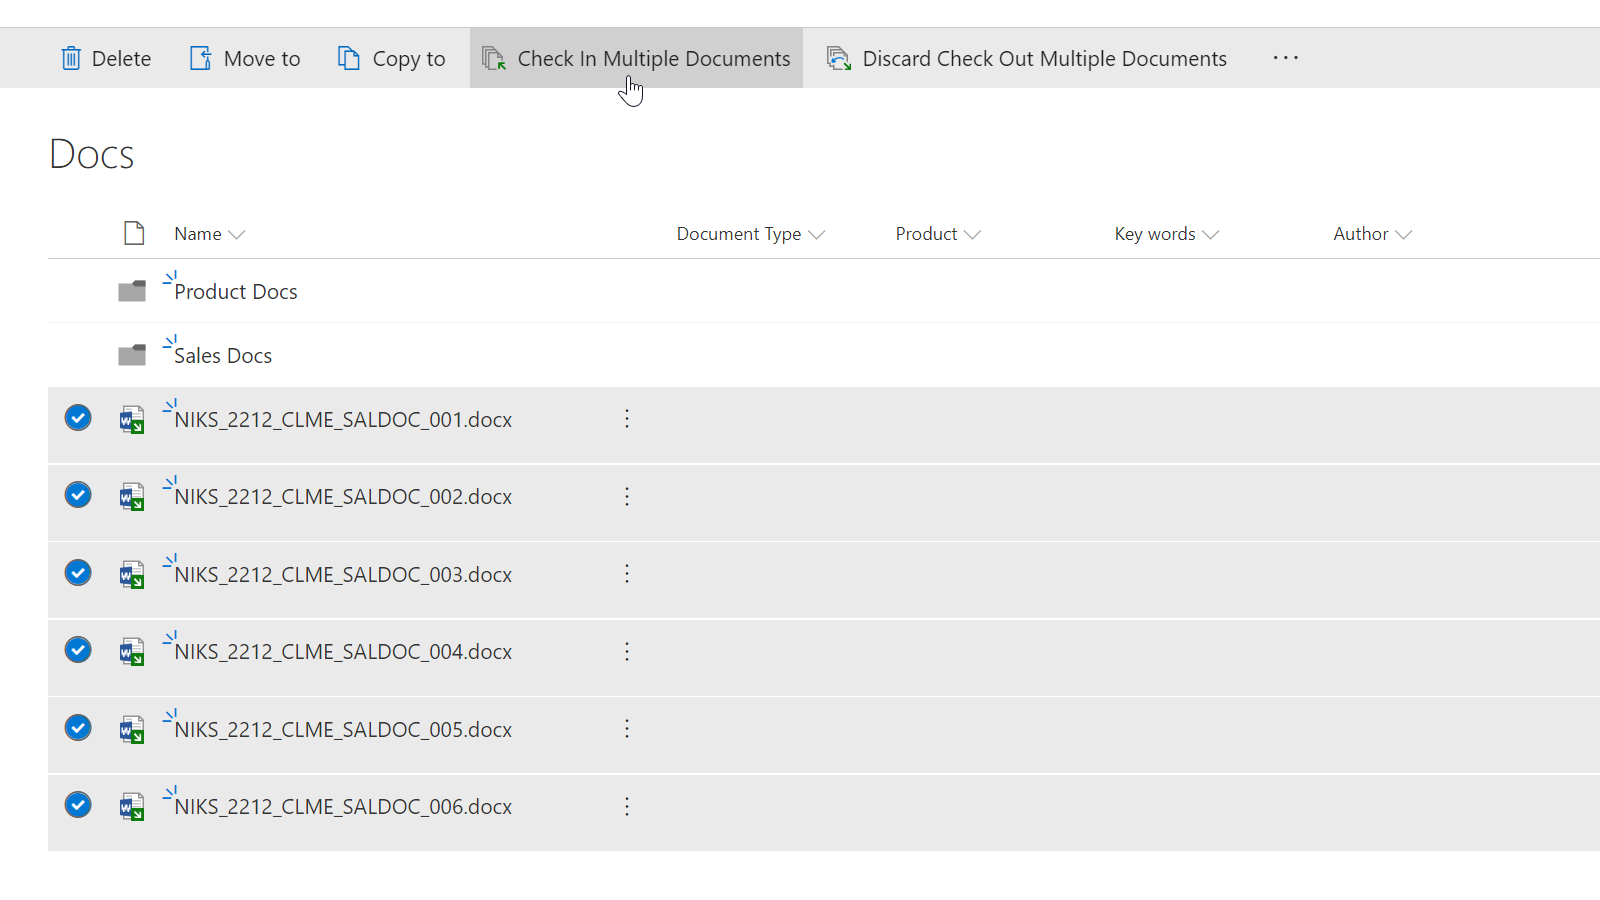Uncheck the SALDOC_004.docx selection circle
The height and width of the screenshot is (900, 1600).
(x=78, y=650)
